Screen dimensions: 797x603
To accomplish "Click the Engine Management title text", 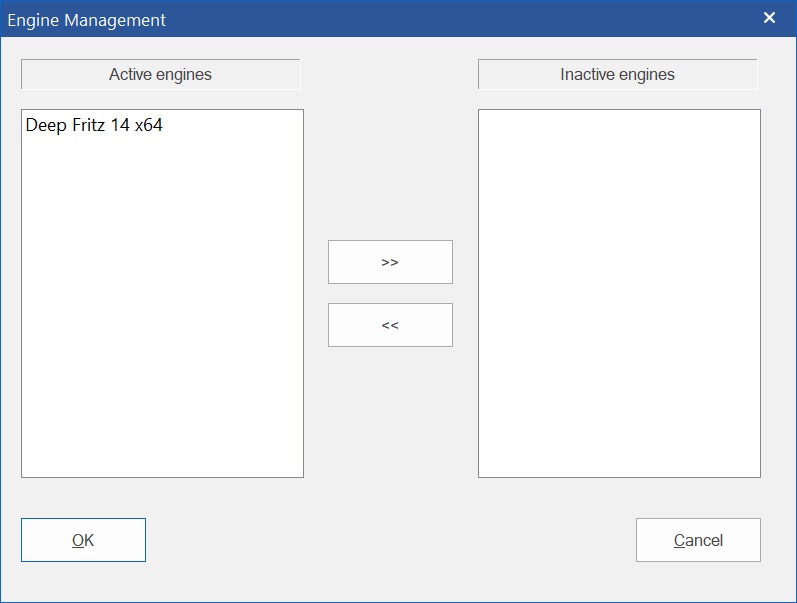I will (x=87, y=20).
